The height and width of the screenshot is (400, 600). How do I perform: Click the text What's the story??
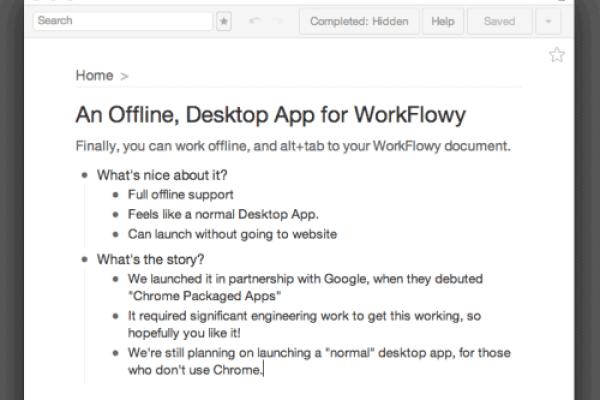pyautogui.click(x=150, y=260)
